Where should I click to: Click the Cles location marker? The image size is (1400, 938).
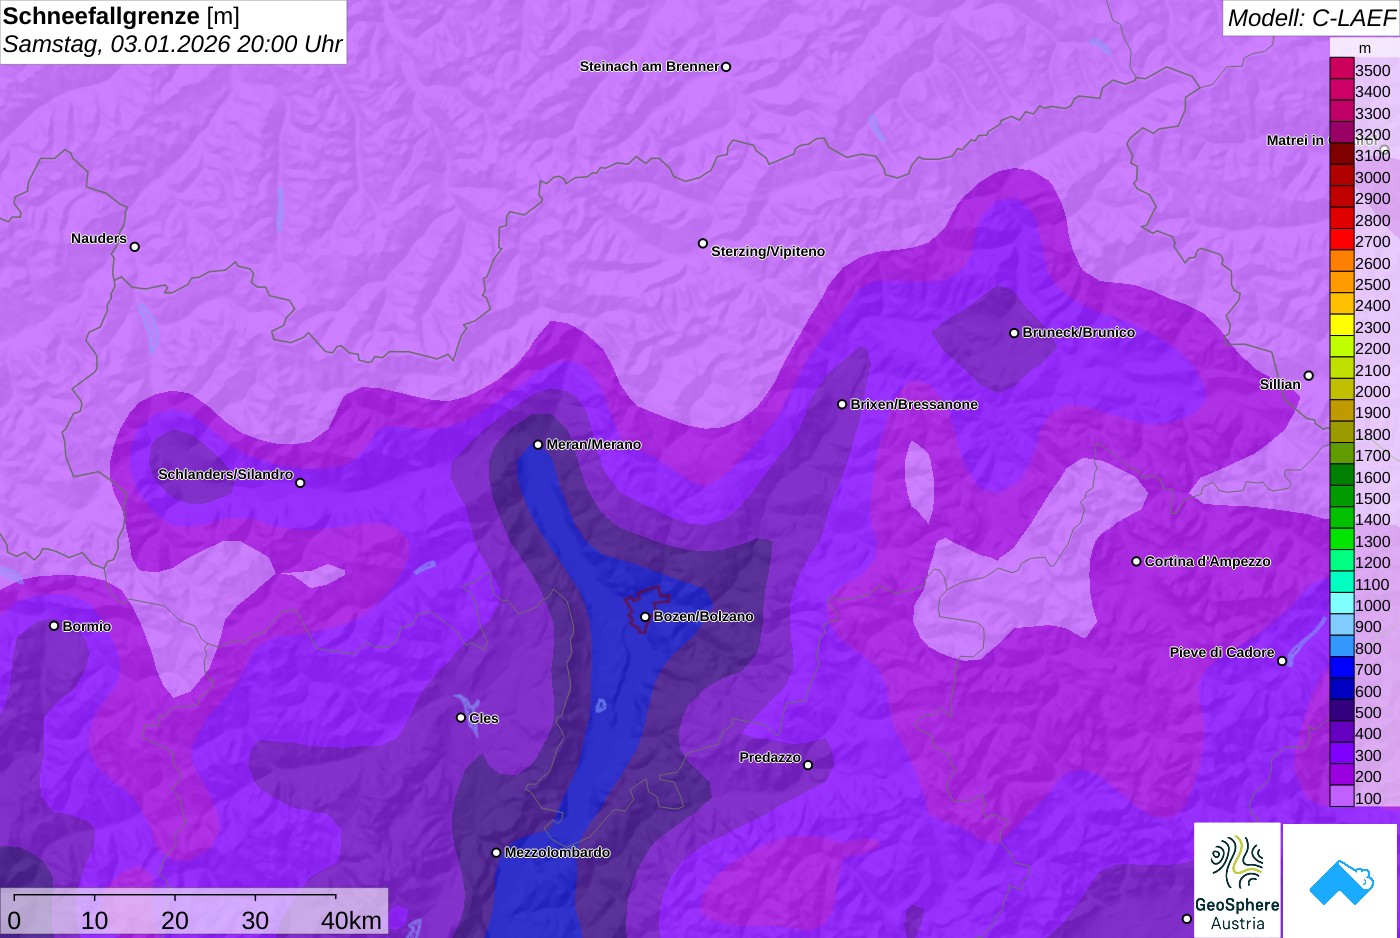coord(461,718)
